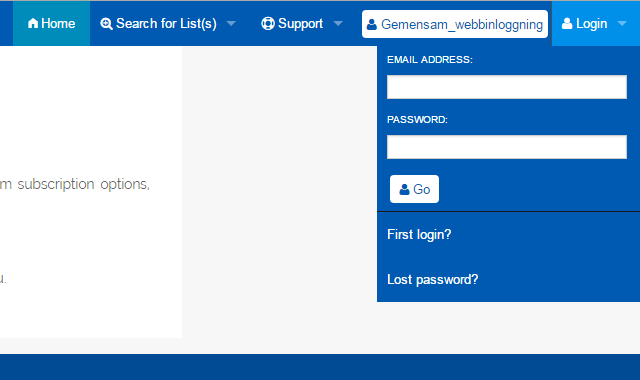Focus the Email Address input field
The image size is (640, 380).
(507, 87)
